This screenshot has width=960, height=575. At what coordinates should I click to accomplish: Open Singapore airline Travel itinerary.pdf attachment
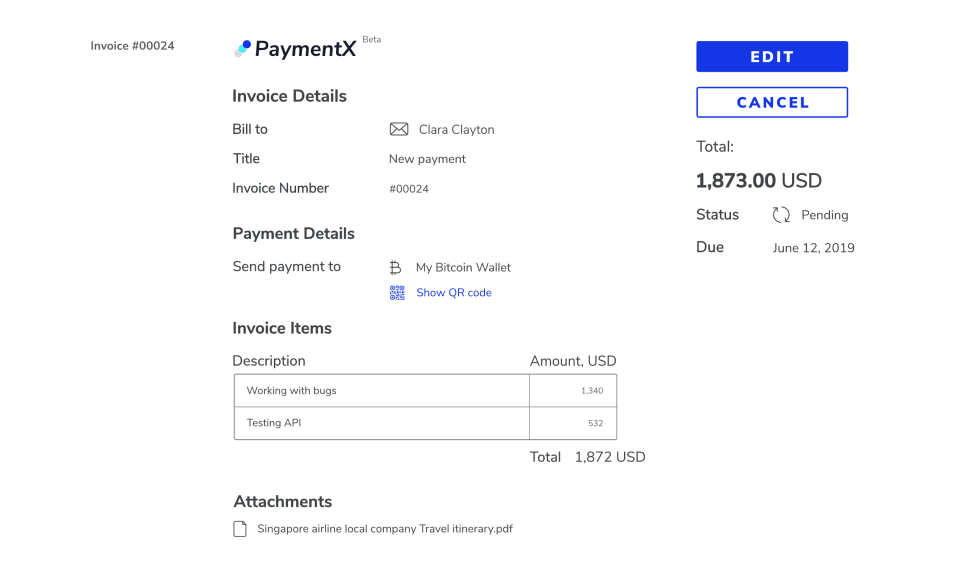click(385, 529)
